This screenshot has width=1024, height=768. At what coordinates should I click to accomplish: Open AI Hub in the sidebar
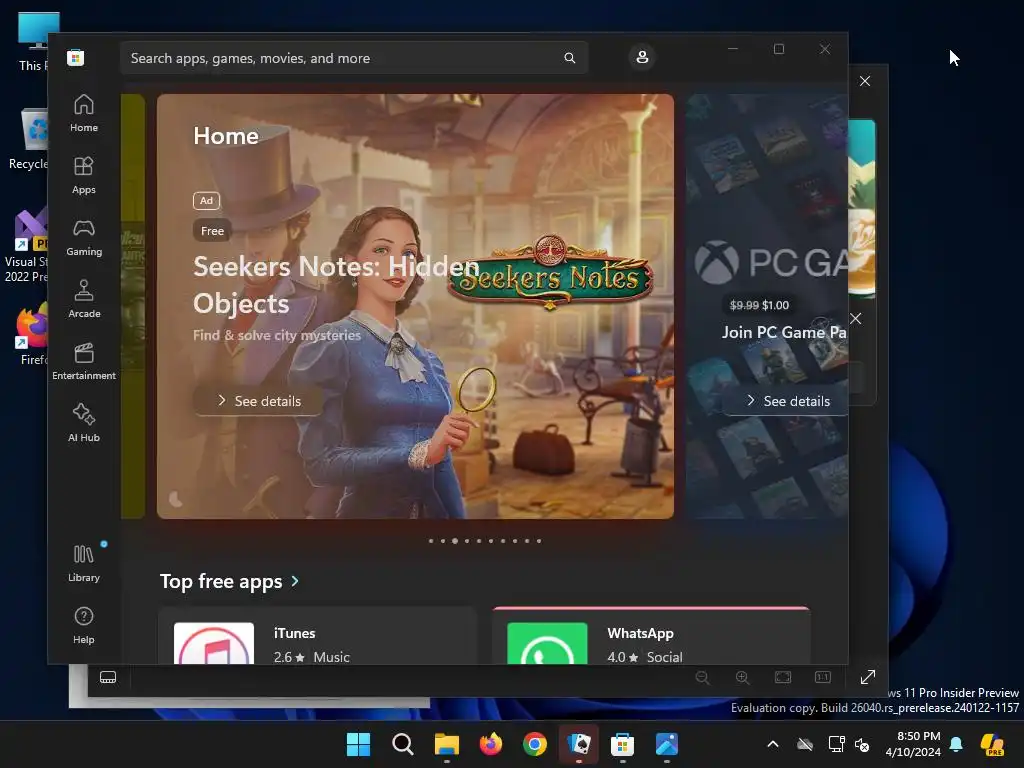point(84,423)
